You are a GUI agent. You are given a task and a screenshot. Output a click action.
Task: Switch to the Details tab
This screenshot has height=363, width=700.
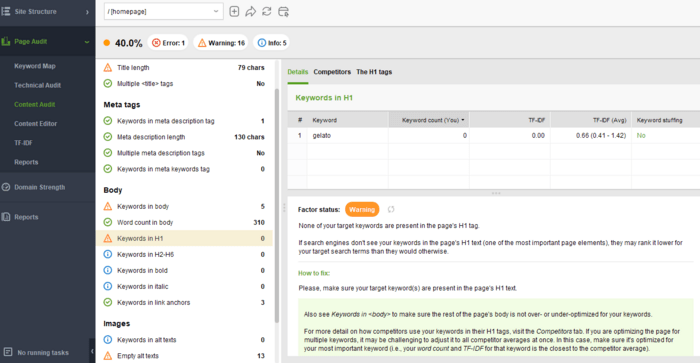click(298, 72)
